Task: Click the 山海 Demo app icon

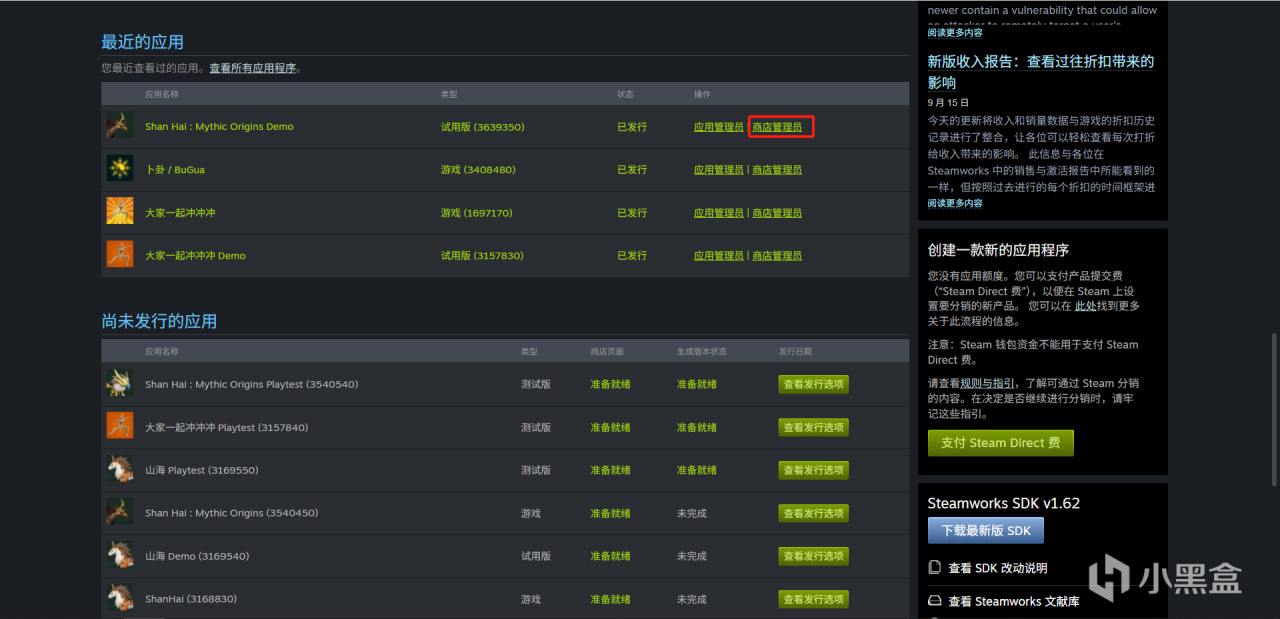Action: [x=120, y=556]
